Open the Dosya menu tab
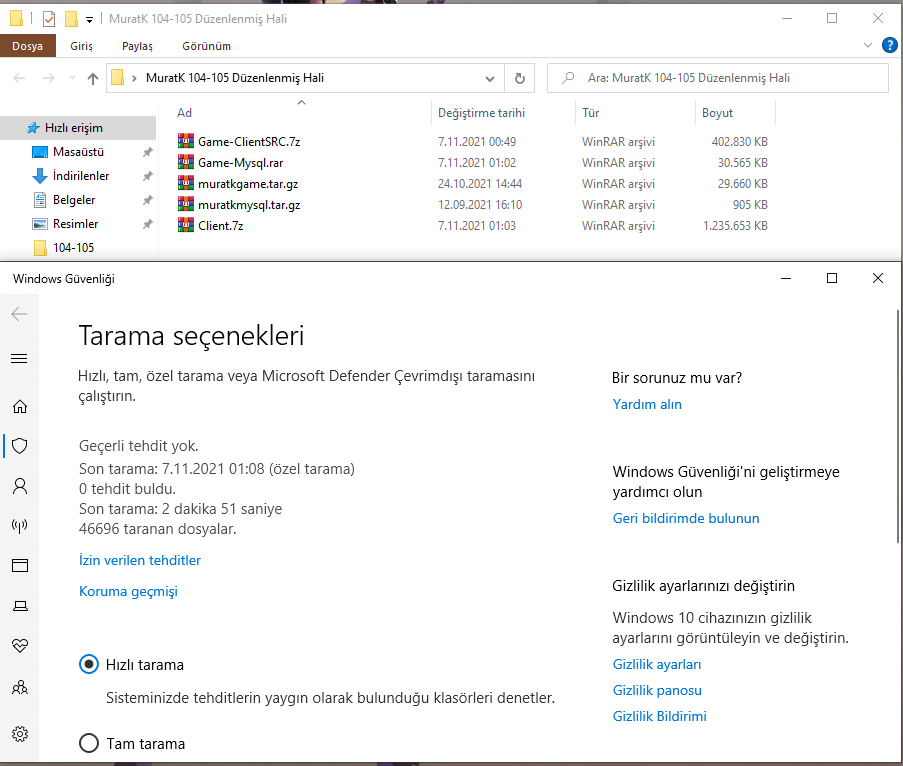The height and width of the screenshot is (766, 903). (x=27, y=46)
